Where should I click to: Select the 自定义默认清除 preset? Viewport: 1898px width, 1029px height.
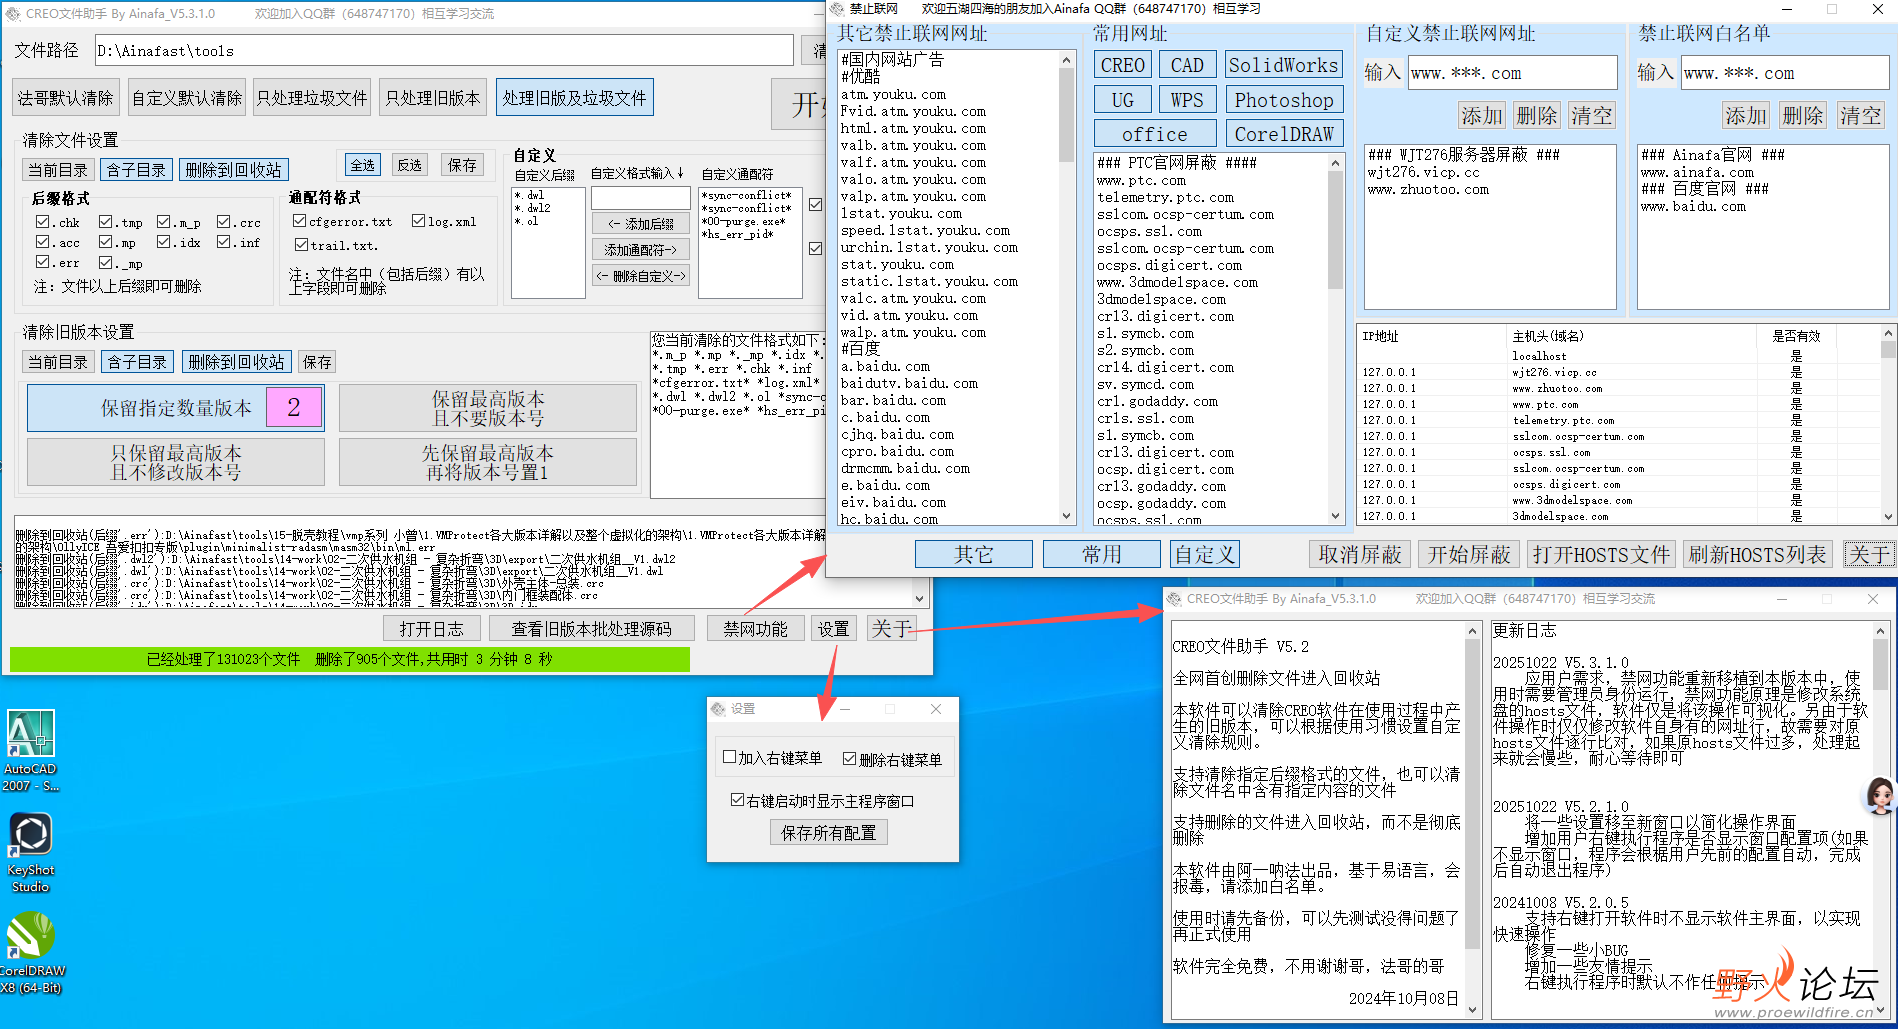coord(187,98)
